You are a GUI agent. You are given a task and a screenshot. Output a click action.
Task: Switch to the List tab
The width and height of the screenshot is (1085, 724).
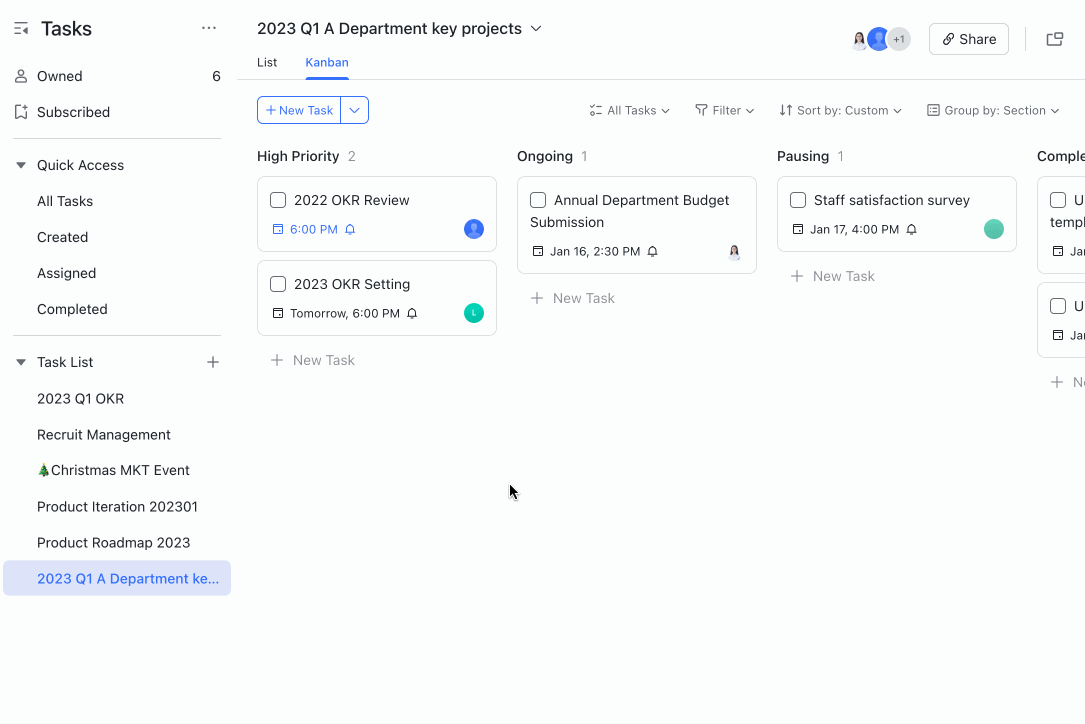(x=266, y=62)
